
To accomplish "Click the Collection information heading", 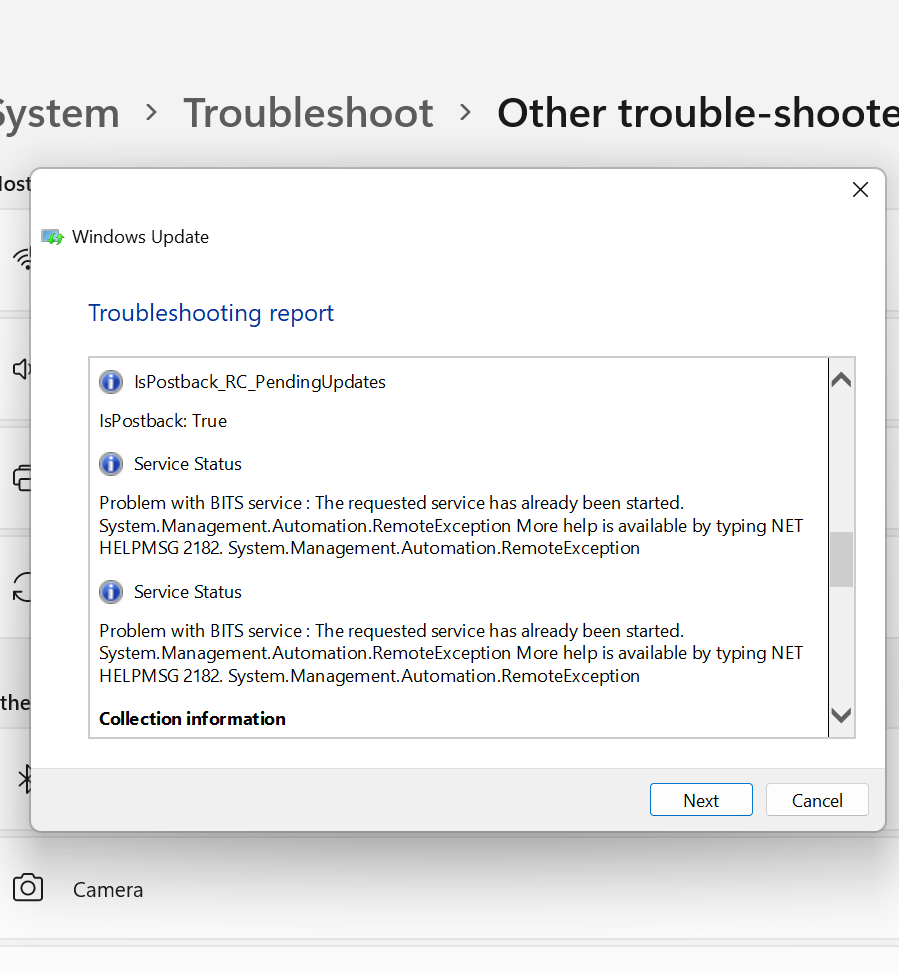I will click(192, 719).
